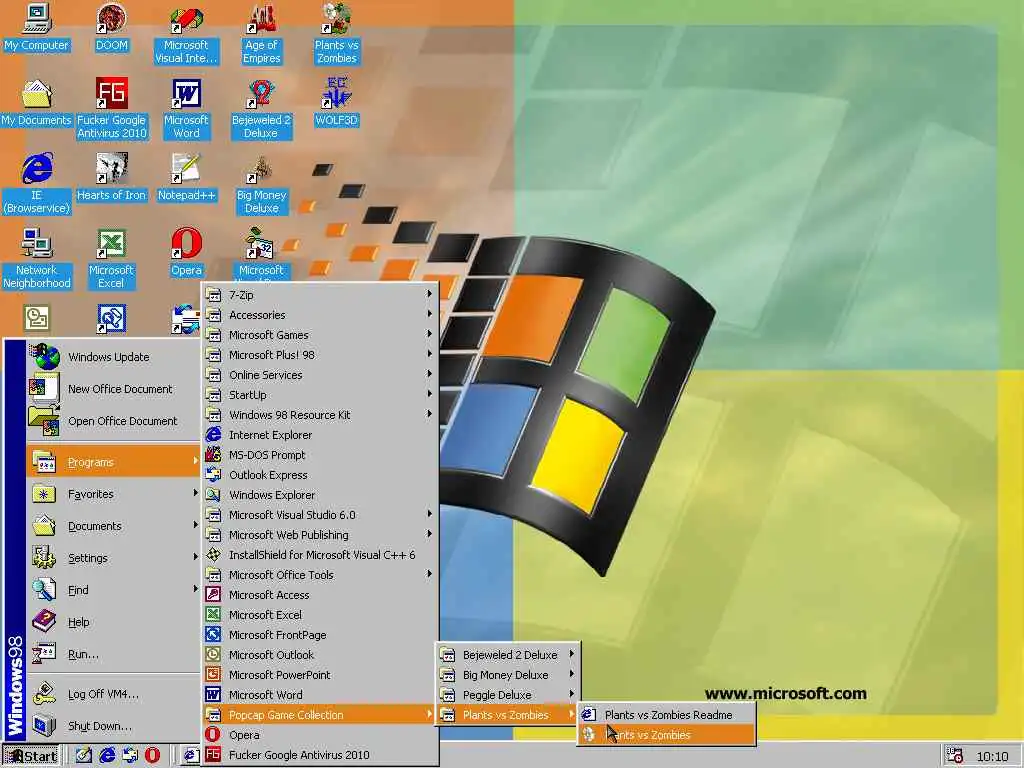Viewport: 1024px width, 768px height.
Task: Click the Bejeweled 2 Deluxe desktop icon
Action: tap(261, 109)
